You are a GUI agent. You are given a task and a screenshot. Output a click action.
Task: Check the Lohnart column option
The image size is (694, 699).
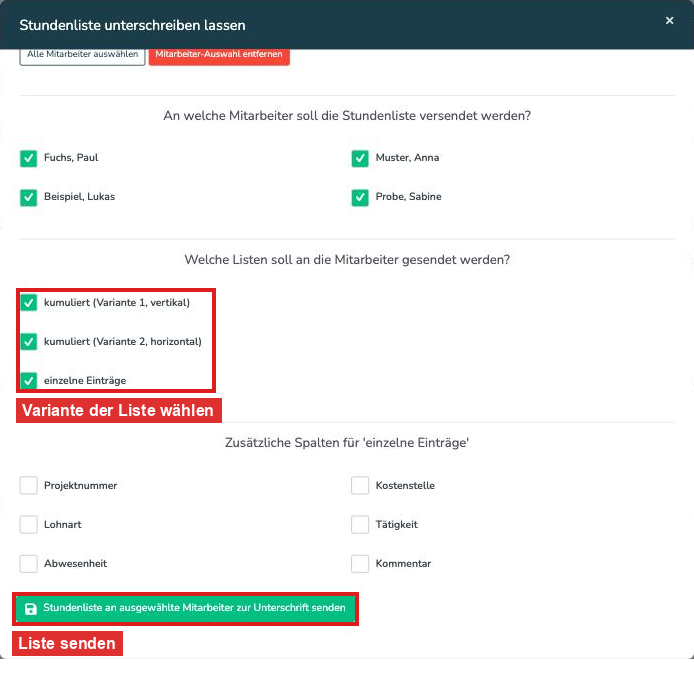pos(29,525)
